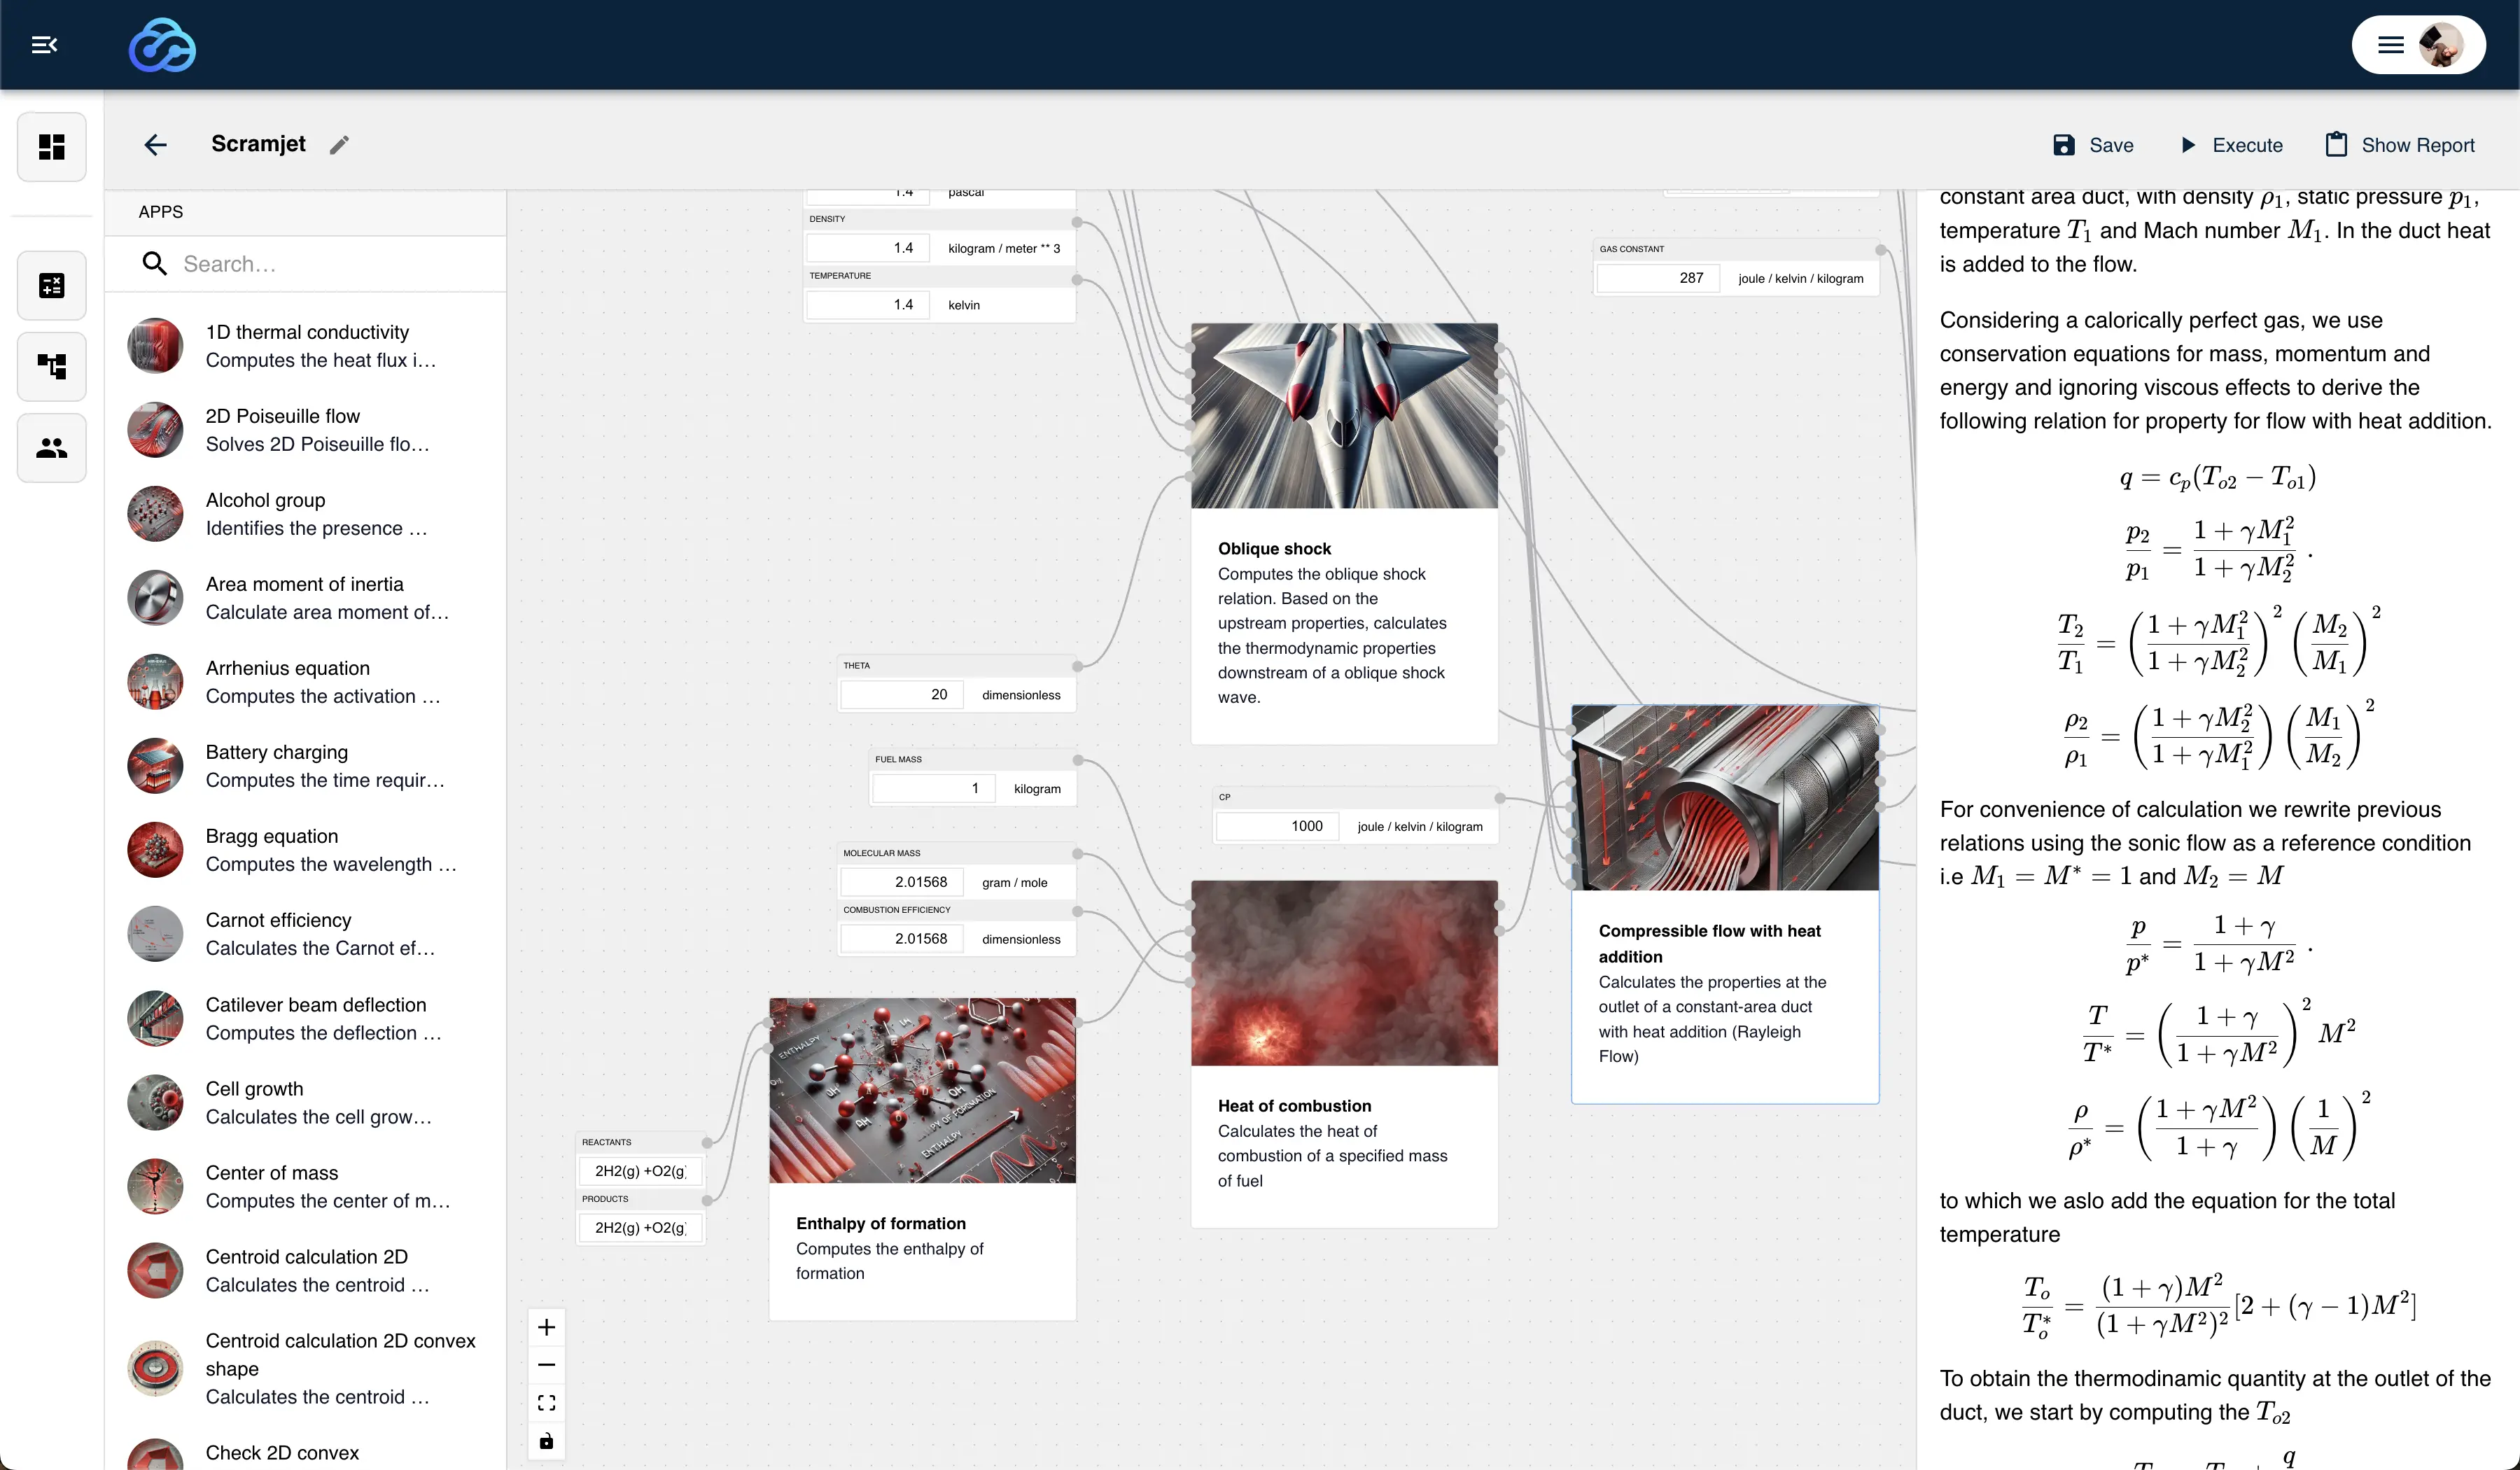Viewport: 2520px width, 1470px height.
Task: Zoom in on the canvas
Action: pos(546,1327)
